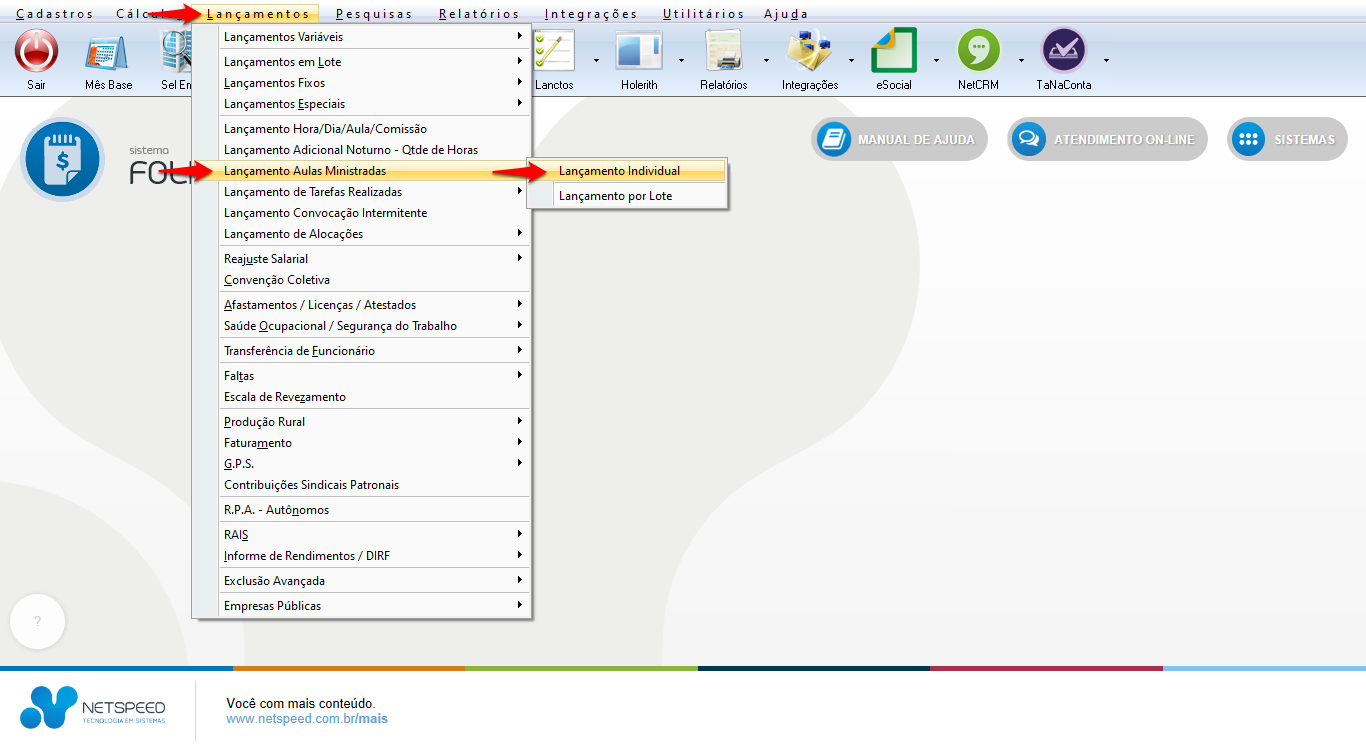
Task: Launch the NetCRM chat icon
Action: 978,52
